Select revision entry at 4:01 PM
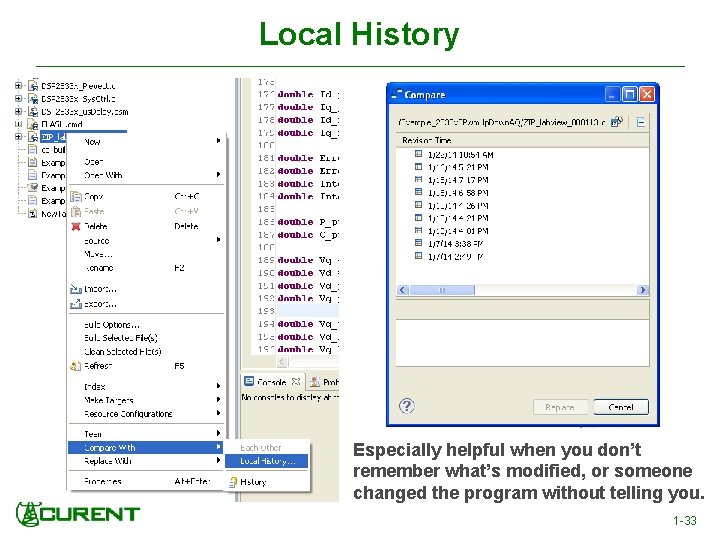 coord(458,231)
